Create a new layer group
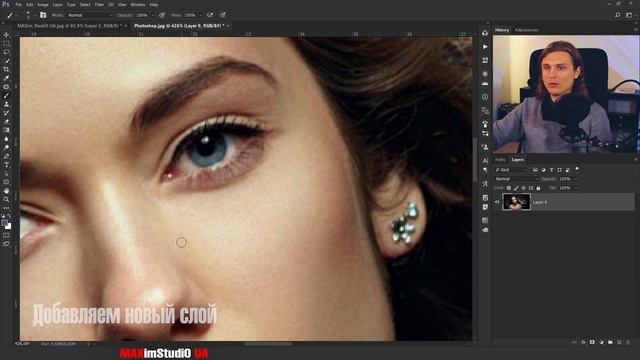This screenshot has height=360, width=640. click(x=610, y=342)
